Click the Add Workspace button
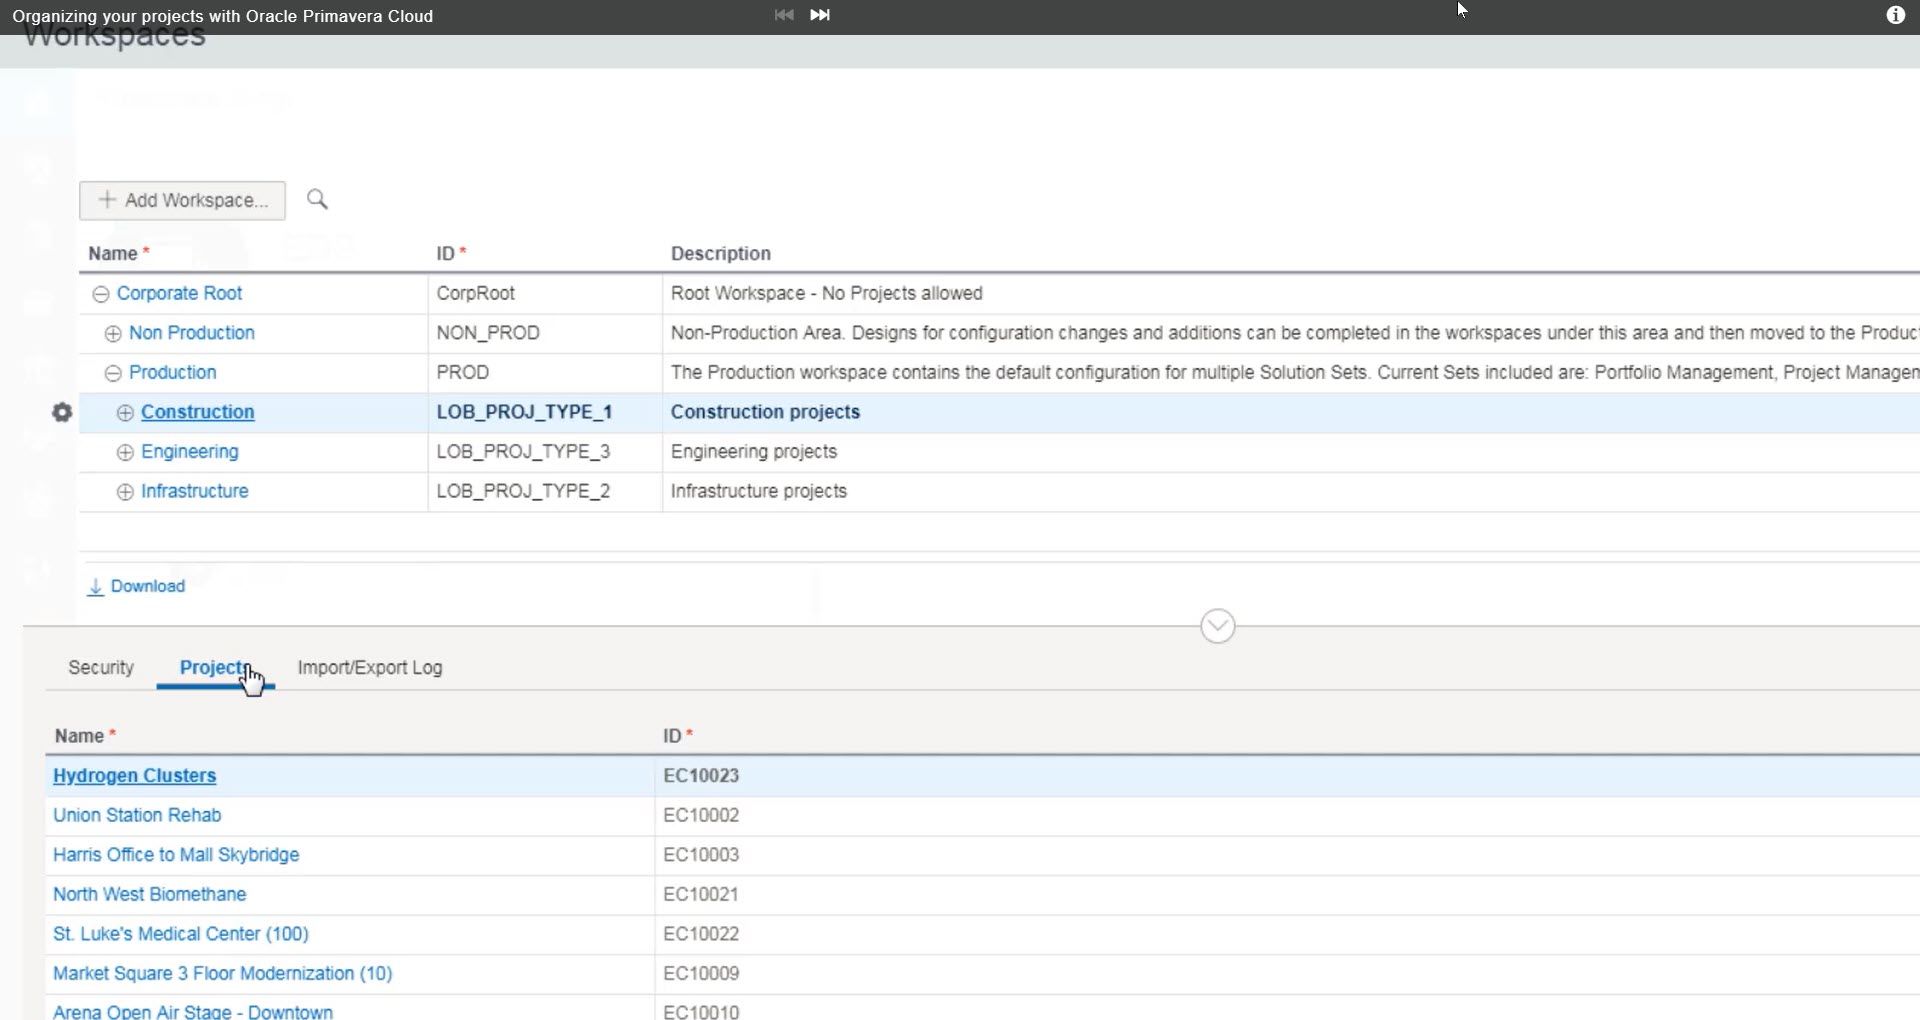The width and height of the screenshot is (1920, 1020). pos(182,200)
